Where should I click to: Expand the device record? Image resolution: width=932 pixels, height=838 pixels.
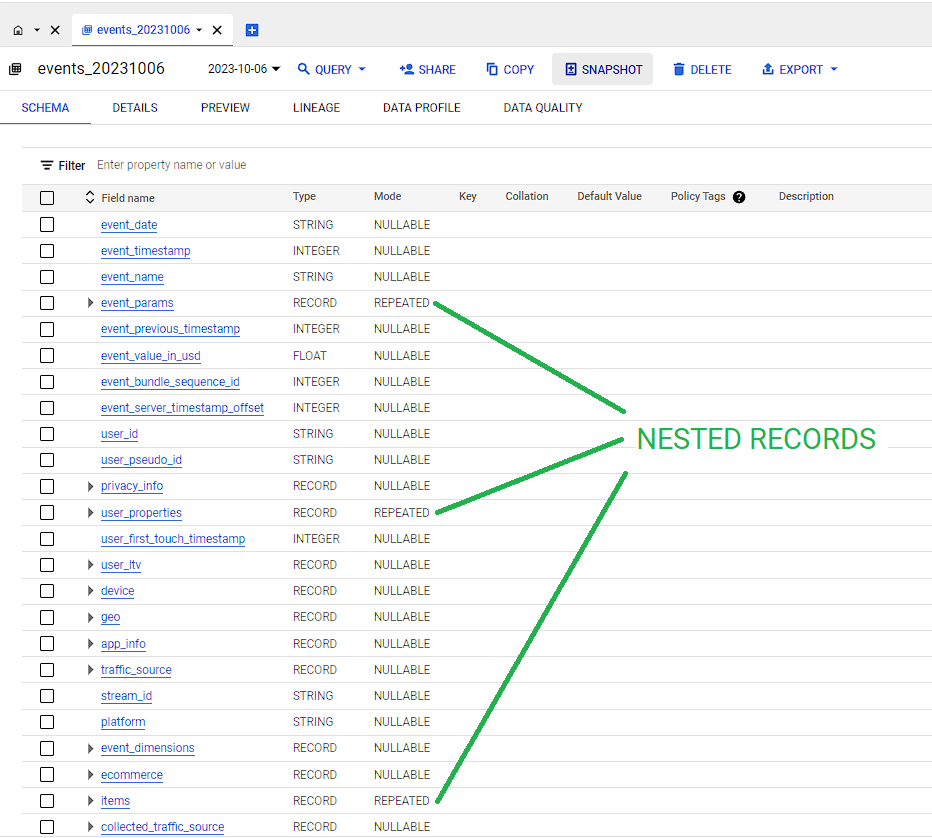90,591
